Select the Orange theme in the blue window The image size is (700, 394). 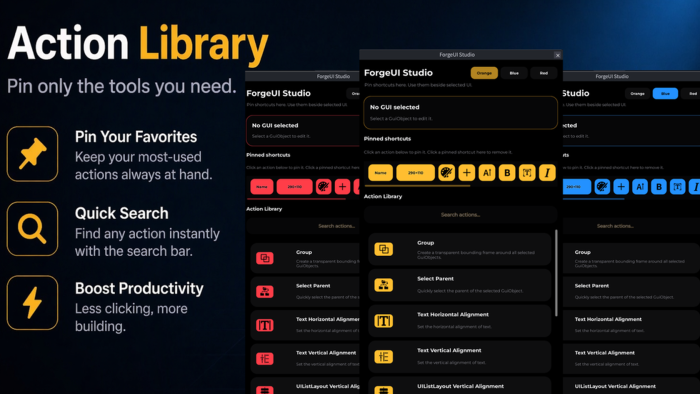point(638,94)
